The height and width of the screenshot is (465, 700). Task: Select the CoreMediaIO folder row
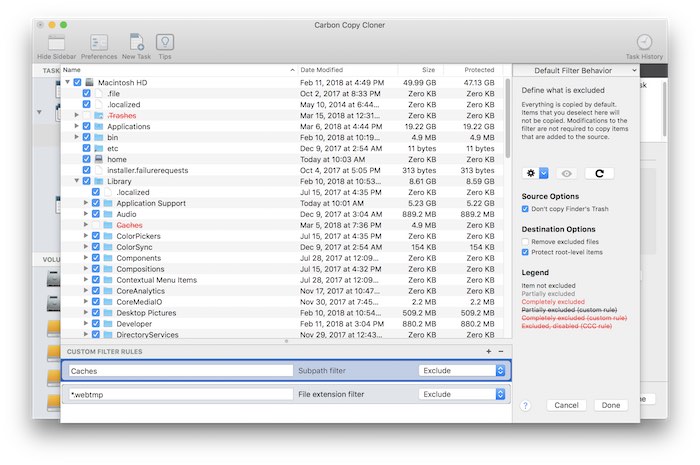(282, 302)
